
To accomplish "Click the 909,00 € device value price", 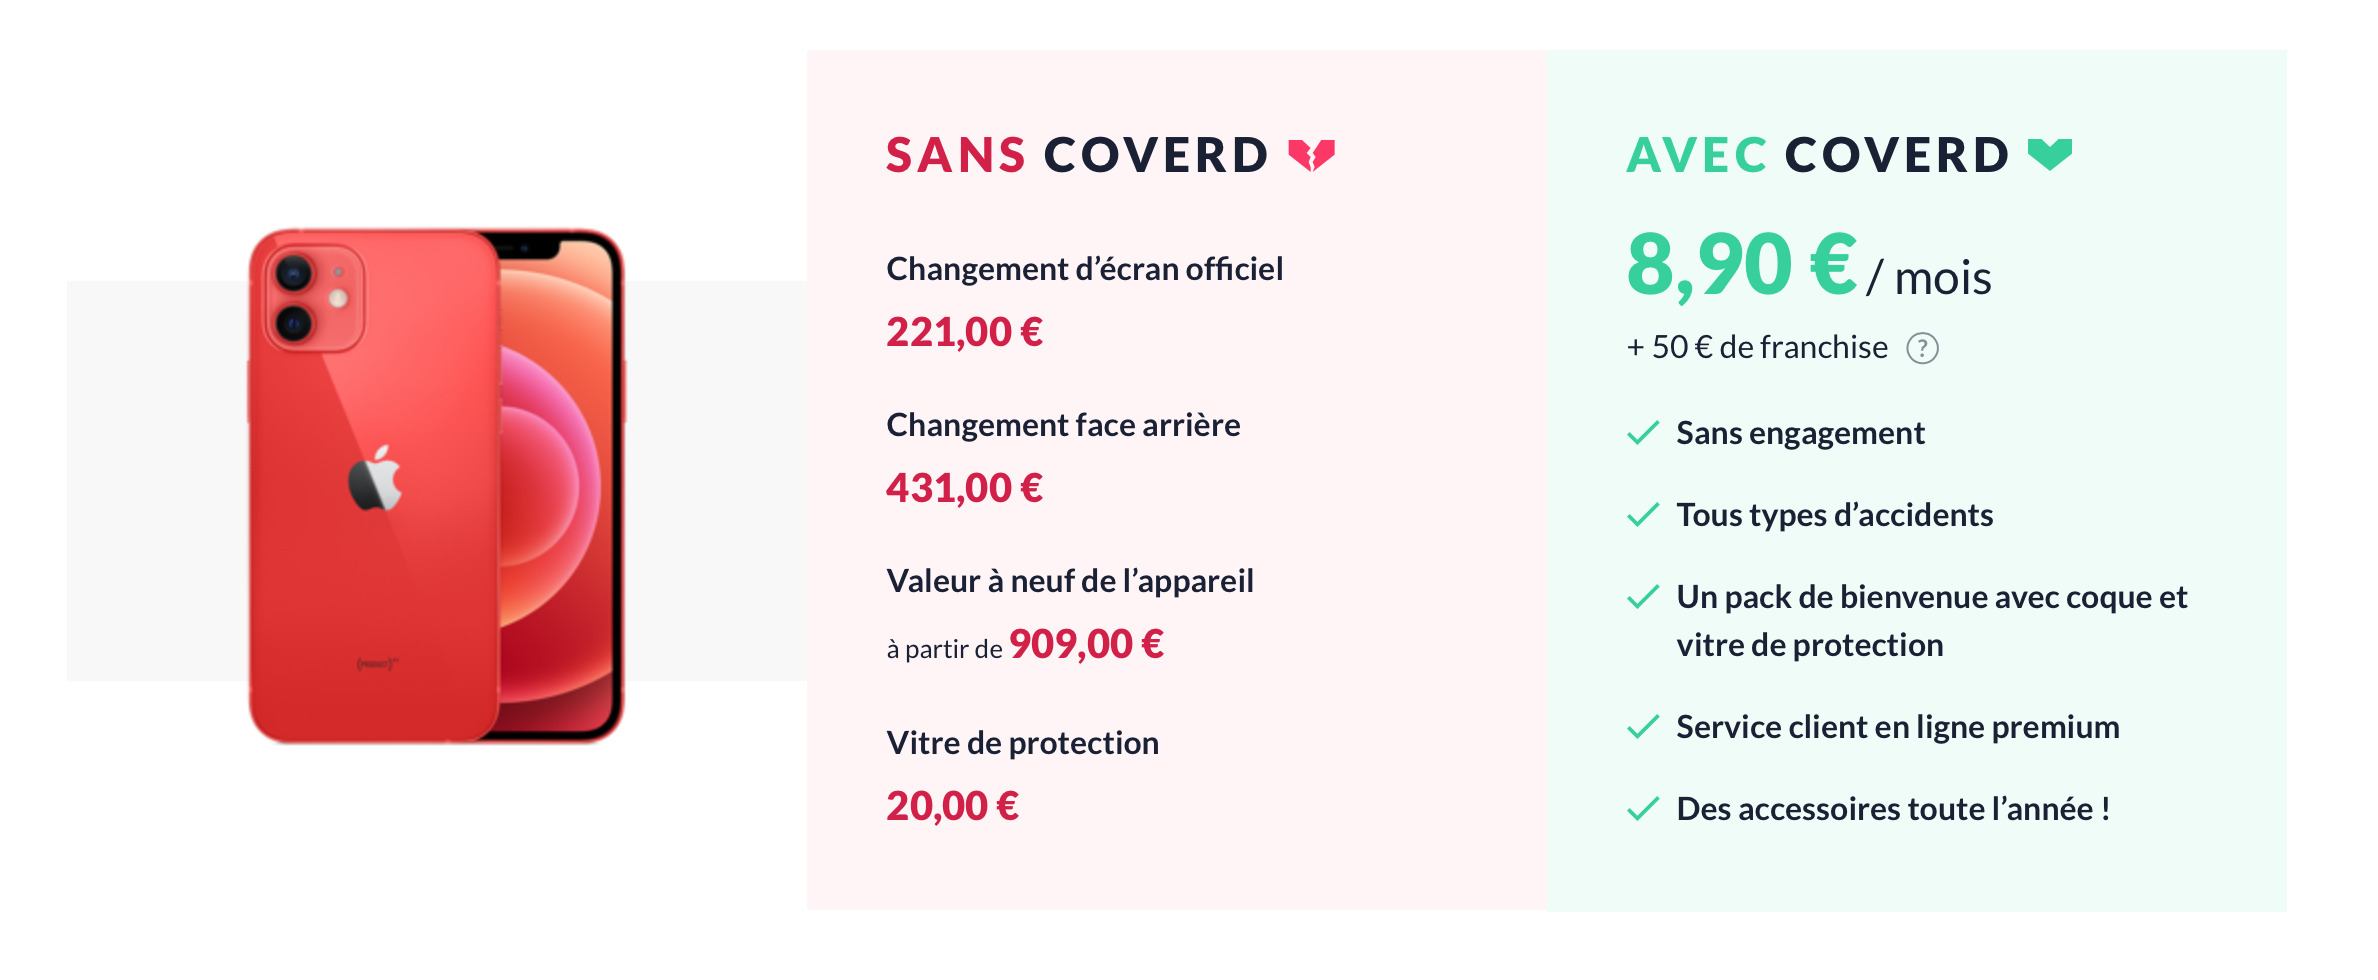I will [x=1086, y=644].
